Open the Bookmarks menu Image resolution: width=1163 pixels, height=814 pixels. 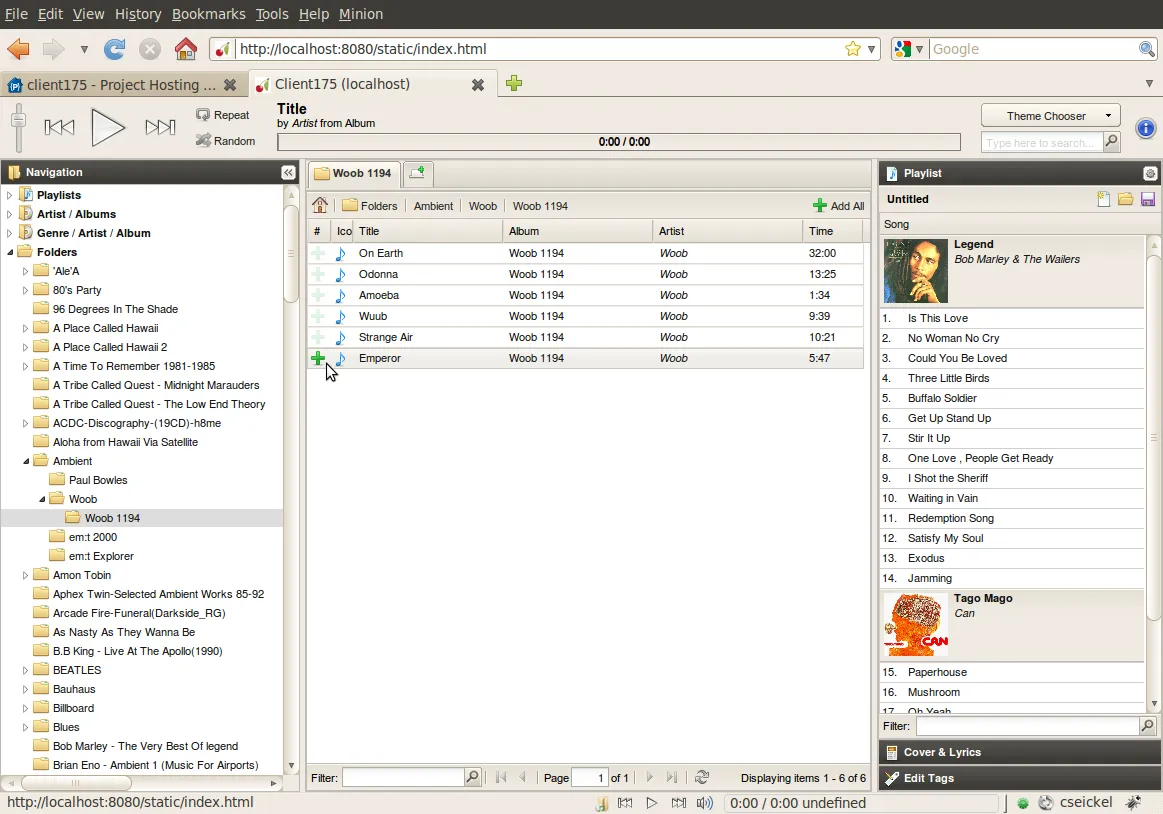[207, 14]
